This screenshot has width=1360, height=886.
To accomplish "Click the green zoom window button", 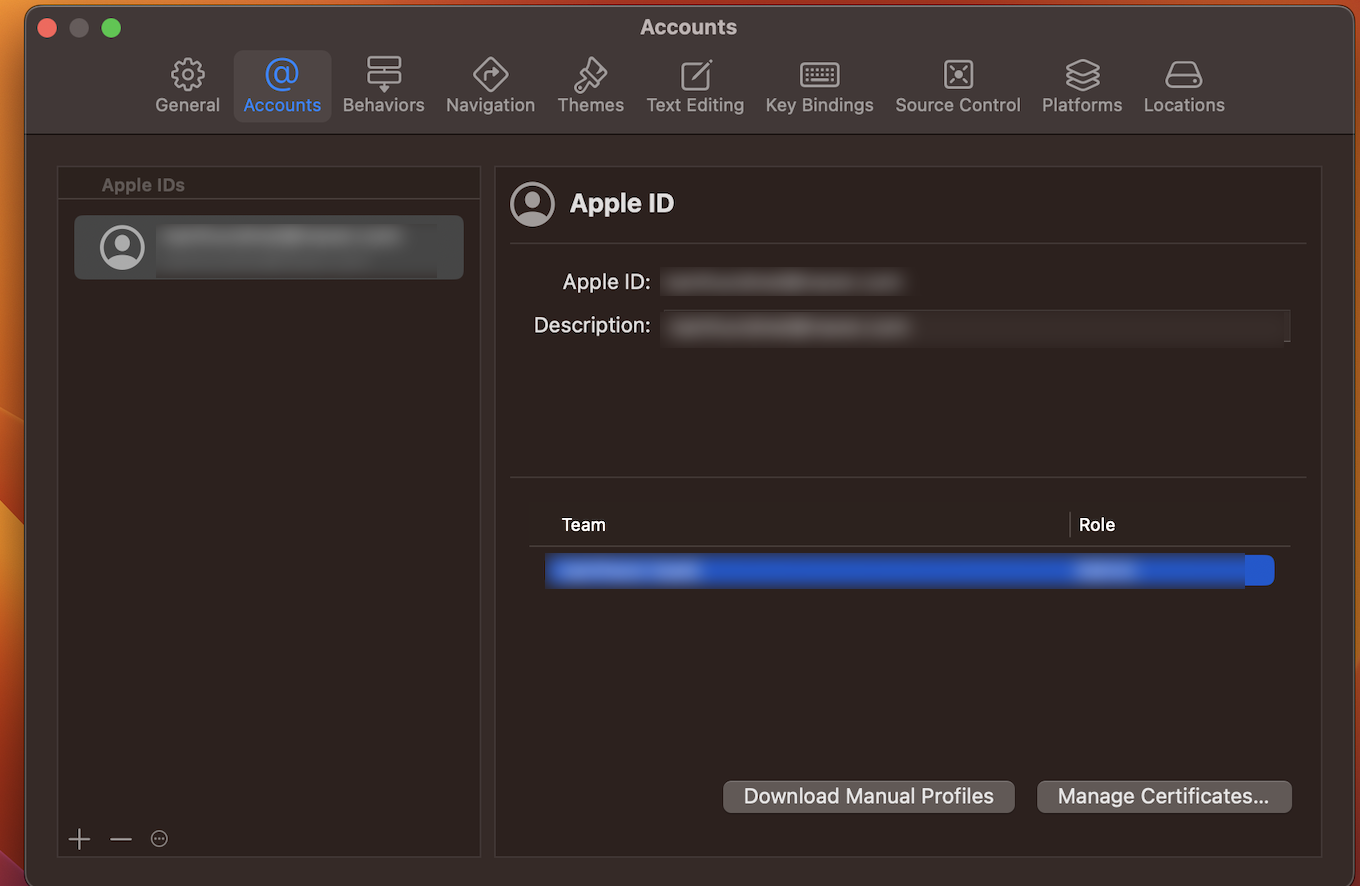I will pyautogui.click(x=111, y=28).
